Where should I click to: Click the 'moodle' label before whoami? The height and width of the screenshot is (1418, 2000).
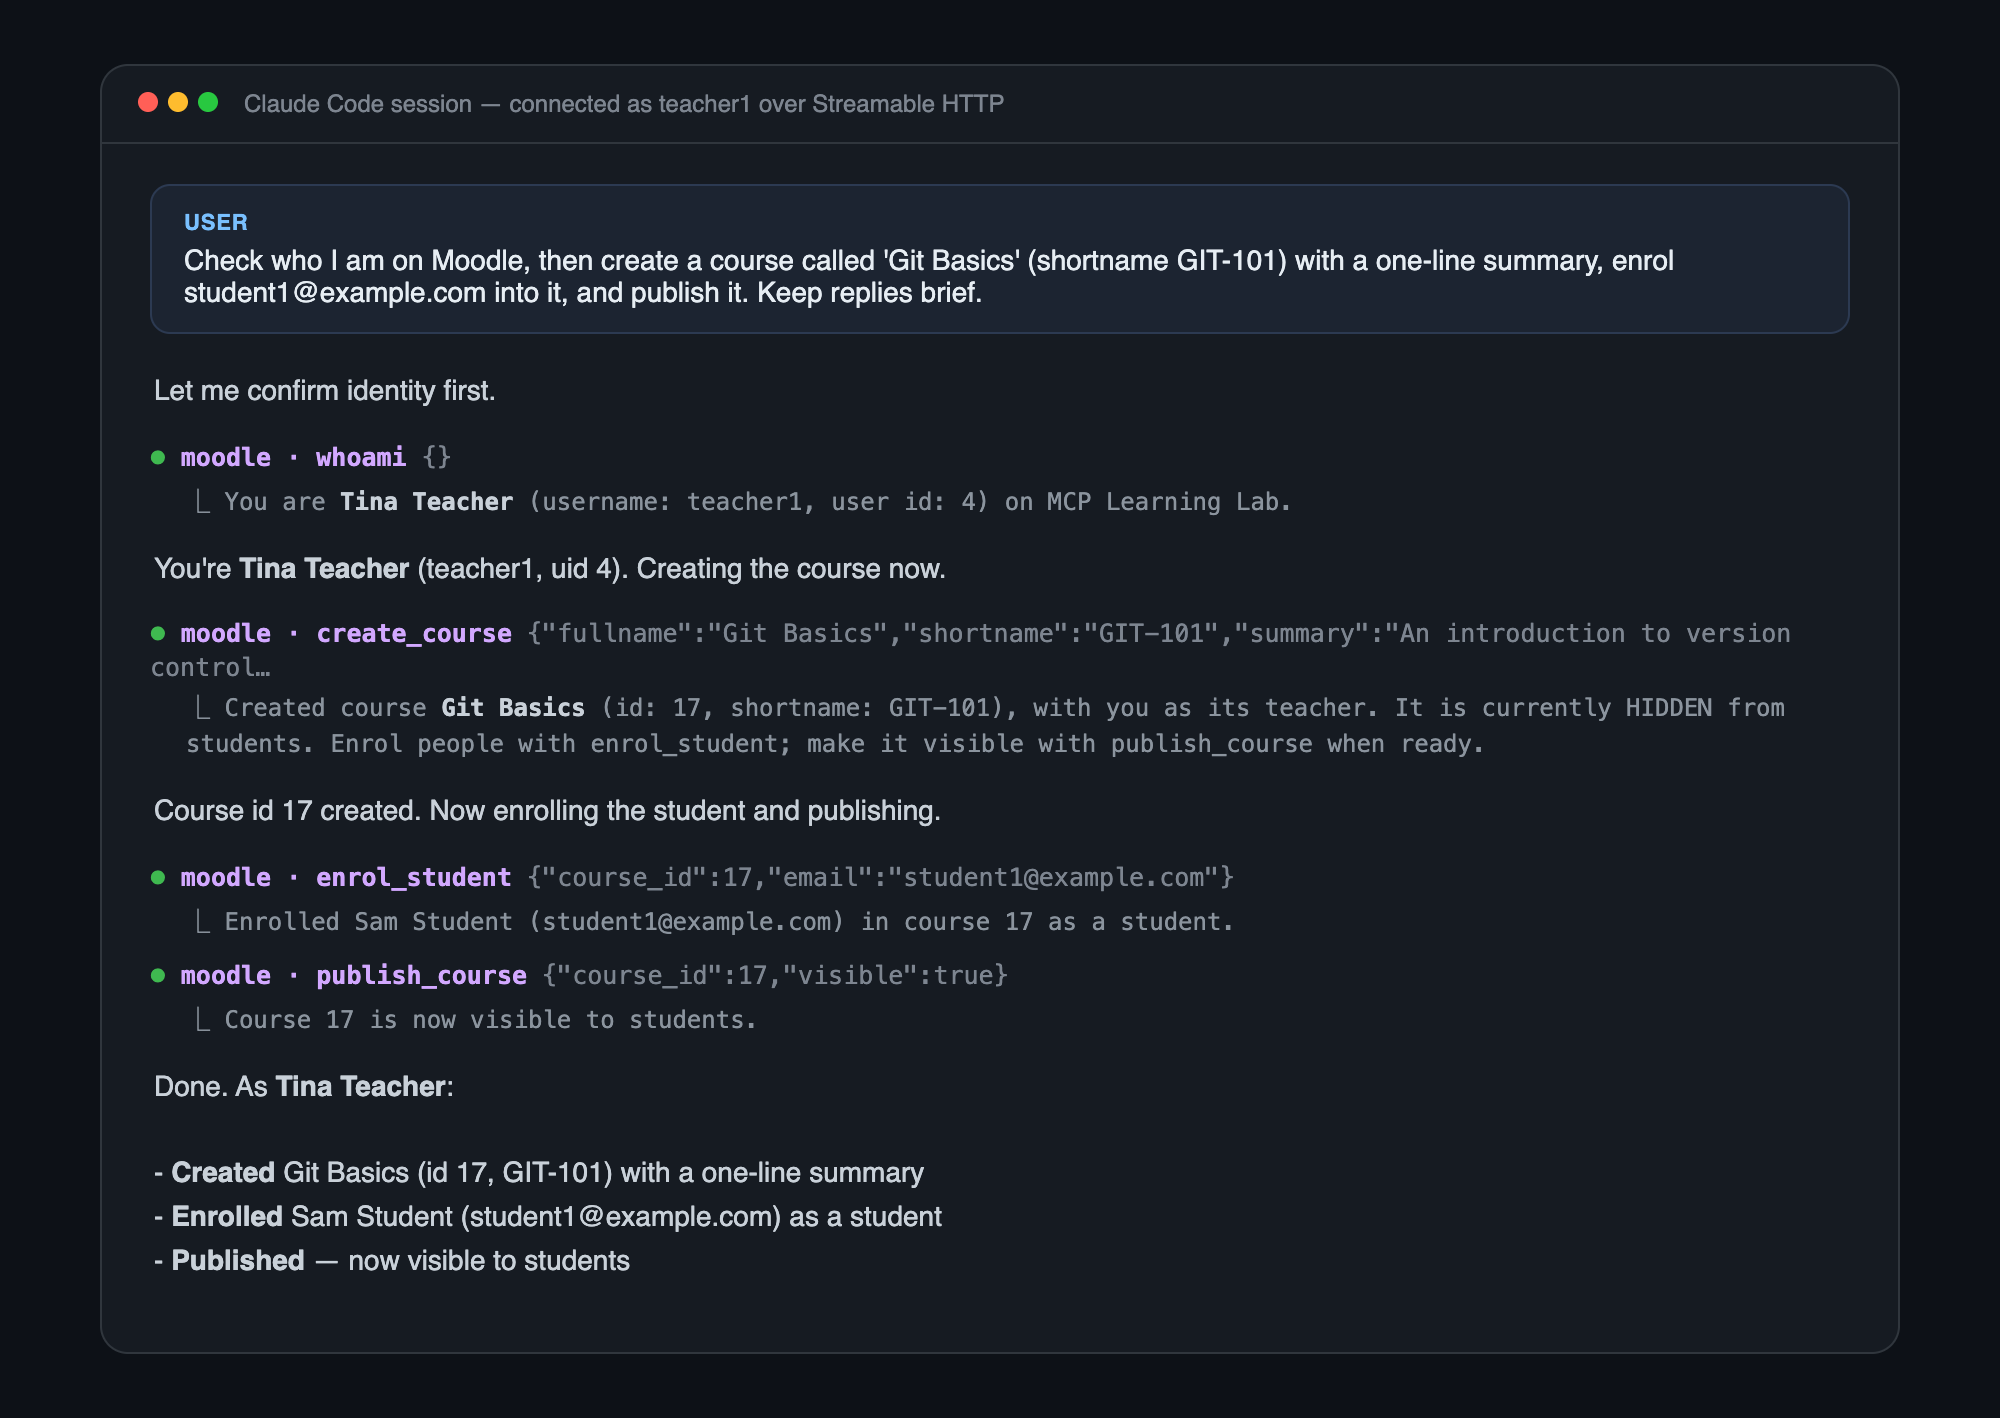226,458
